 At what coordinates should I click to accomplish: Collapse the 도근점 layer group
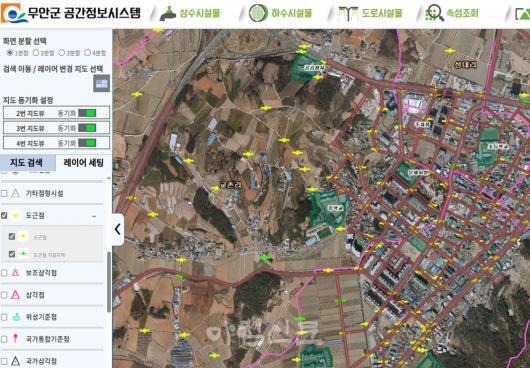pyautogui.click(x=94, y=216)
